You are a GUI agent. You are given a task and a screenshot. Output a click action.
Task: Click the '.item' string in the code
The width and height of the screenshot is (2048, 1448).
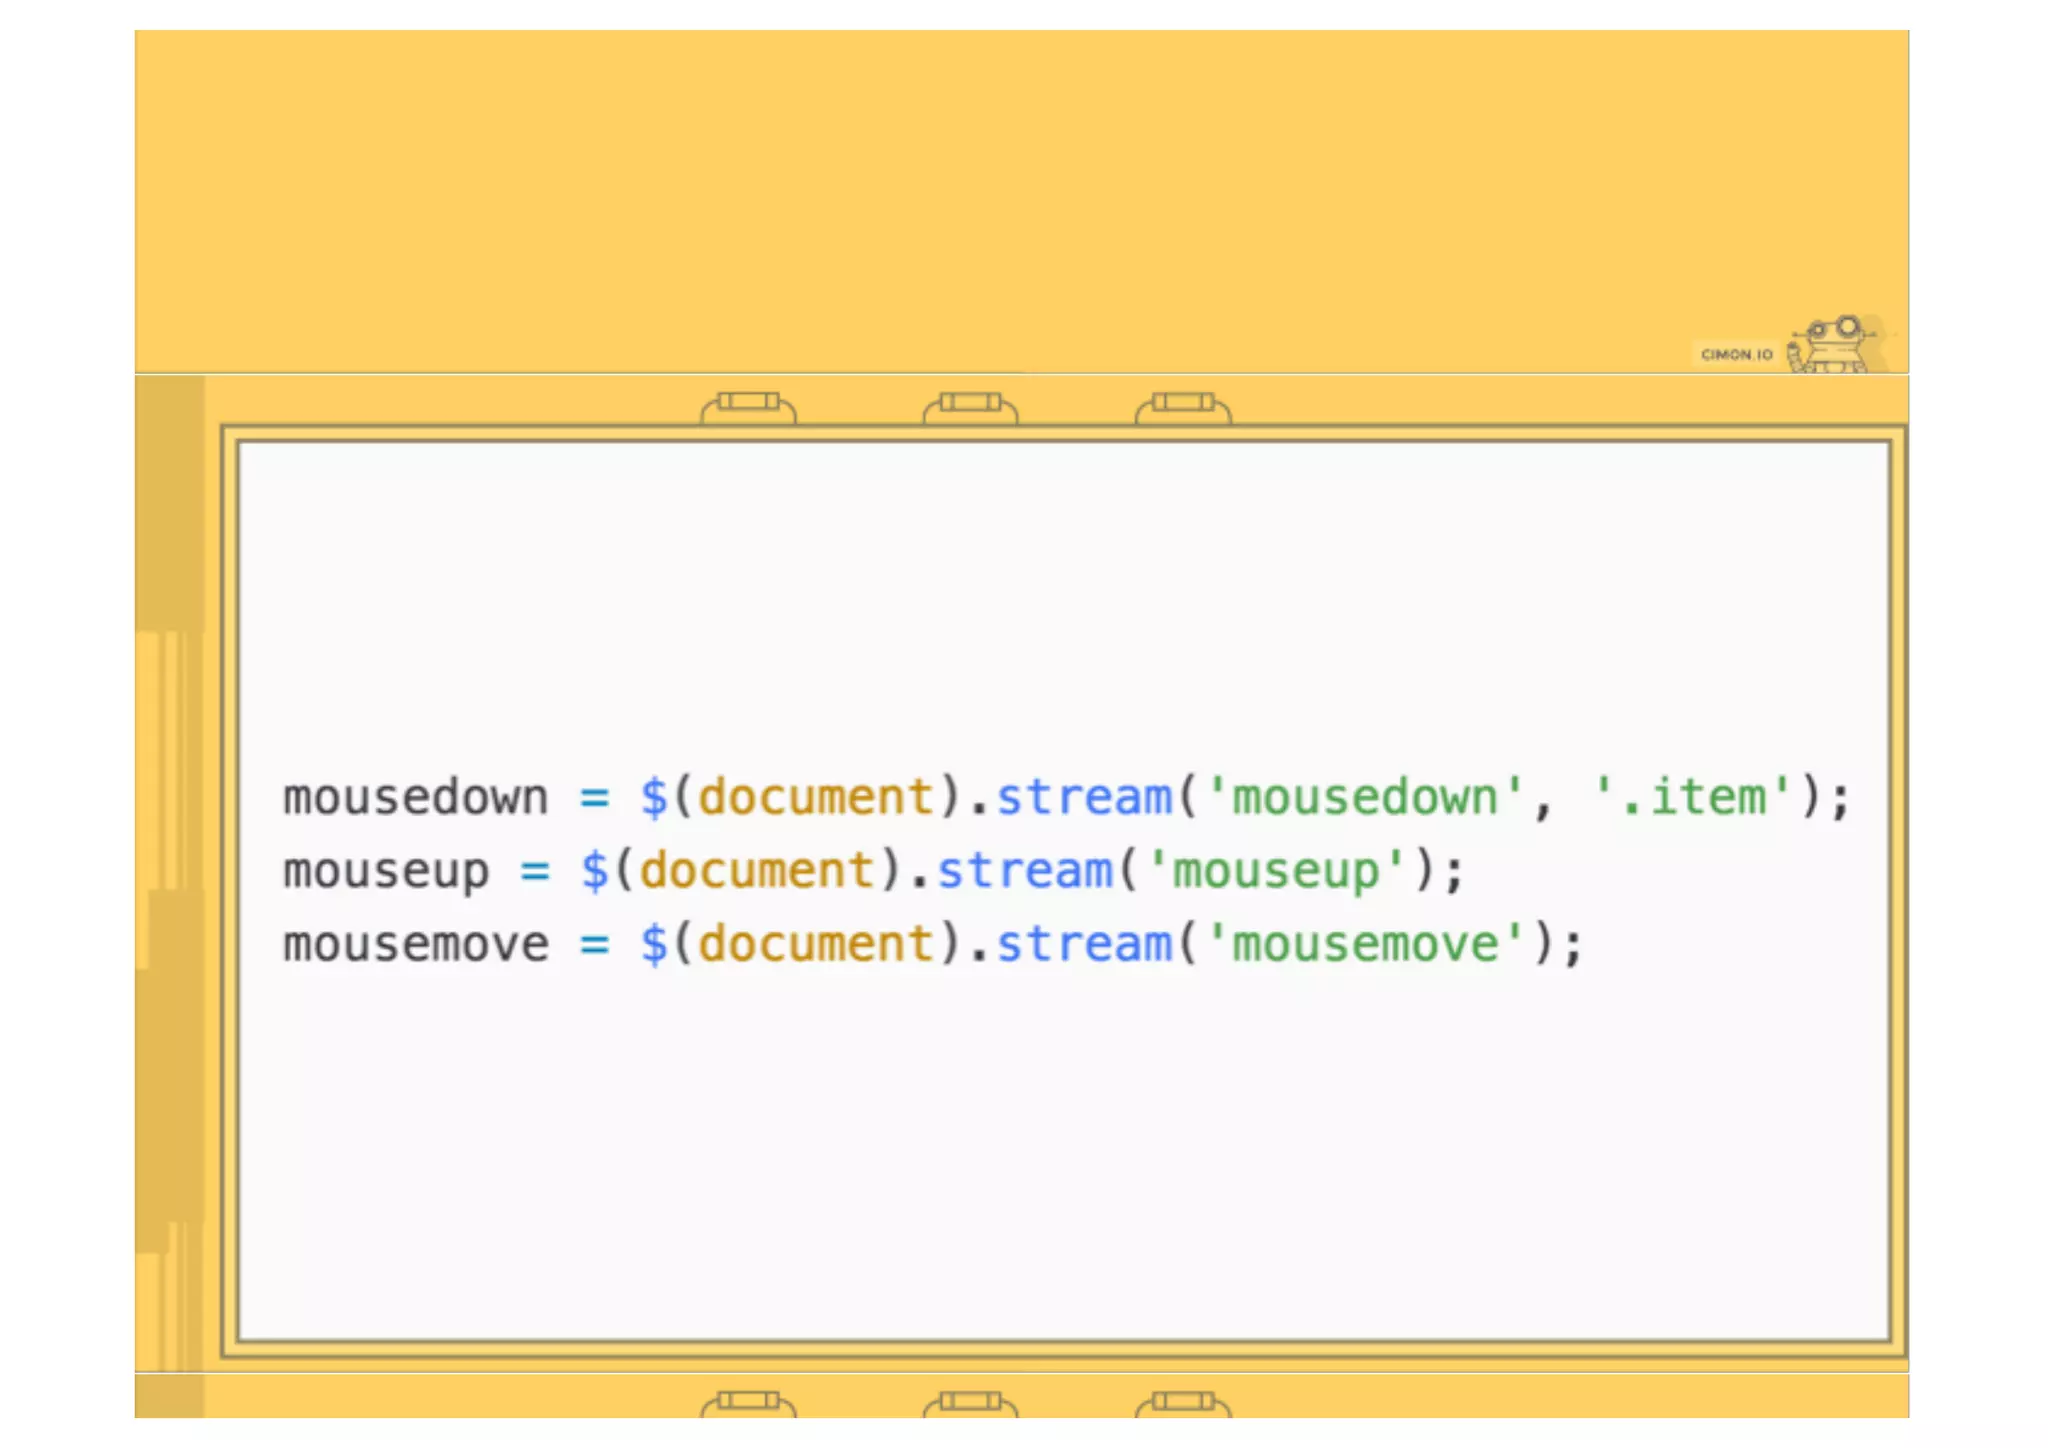(x=1692, y=798)
